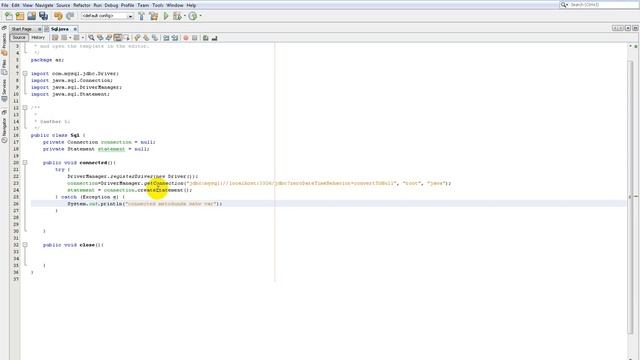The height and width of the screenshot is (360, 640).
Task: Toggle bookmark on current line
Action: (x=155, y=38)
